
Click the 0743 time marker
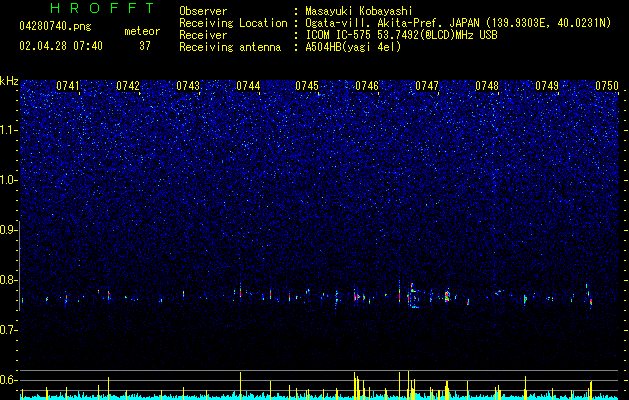pos(188,86)
